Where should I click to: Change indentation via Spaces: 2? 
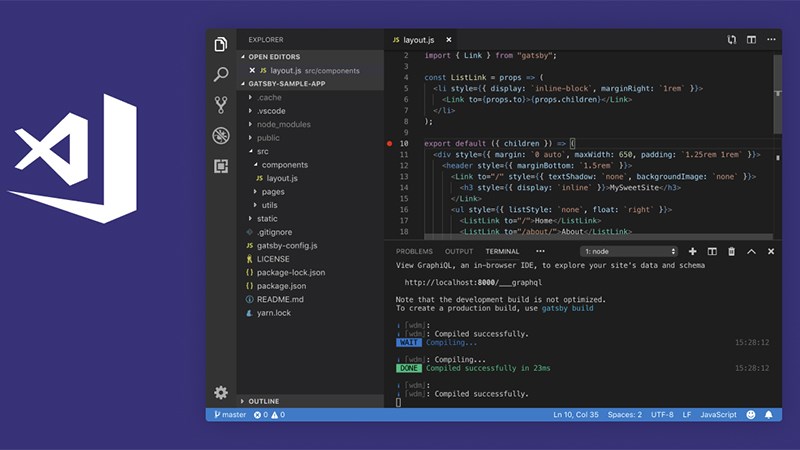click(624, 415)
